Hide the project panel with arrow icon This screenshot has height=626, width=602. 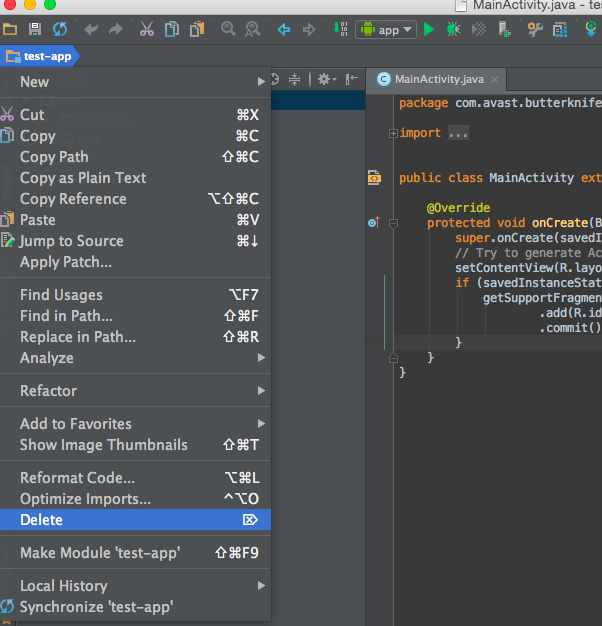(x=351, y=79)
